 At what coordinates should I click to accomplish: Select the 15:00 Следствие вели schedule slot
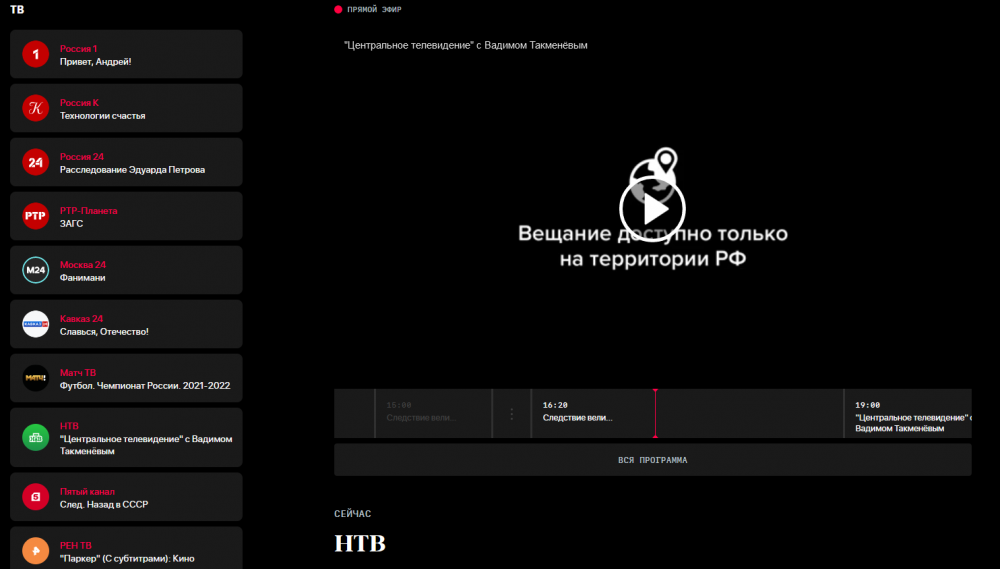[x=434, y=413]
